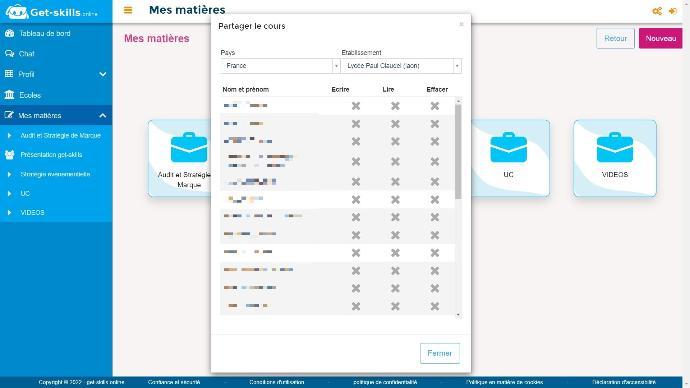Close the Partager le cours dialog with X
690x388 pixels.
(461, 25)
